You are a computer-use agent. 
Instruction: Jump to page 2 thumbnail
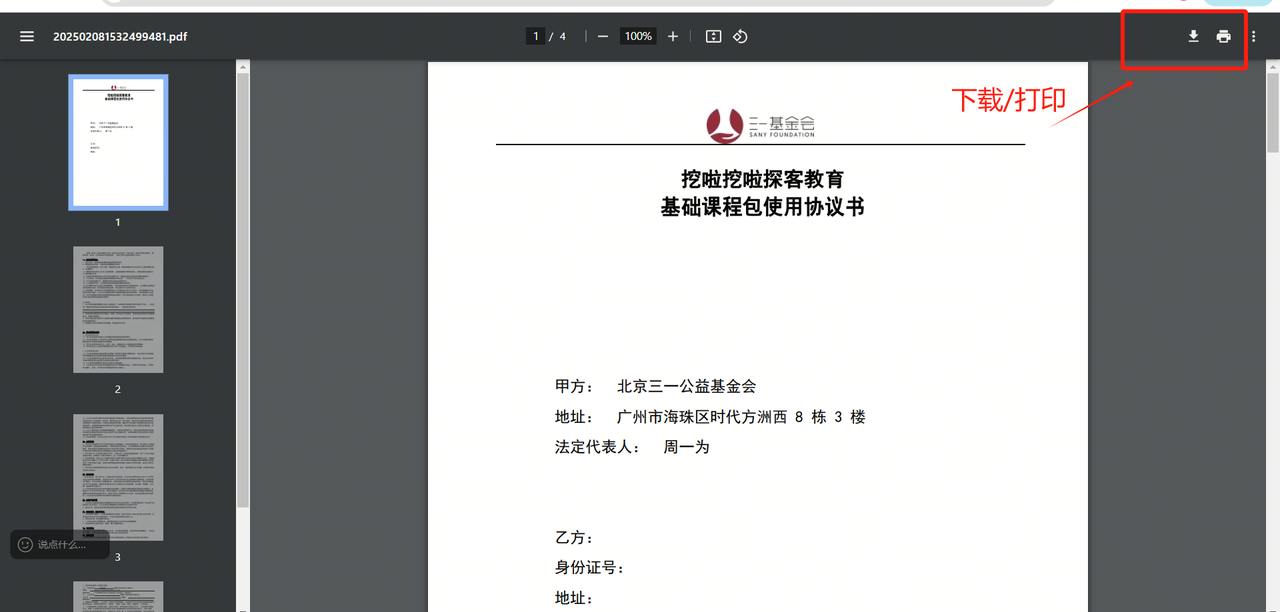(118, 310)
